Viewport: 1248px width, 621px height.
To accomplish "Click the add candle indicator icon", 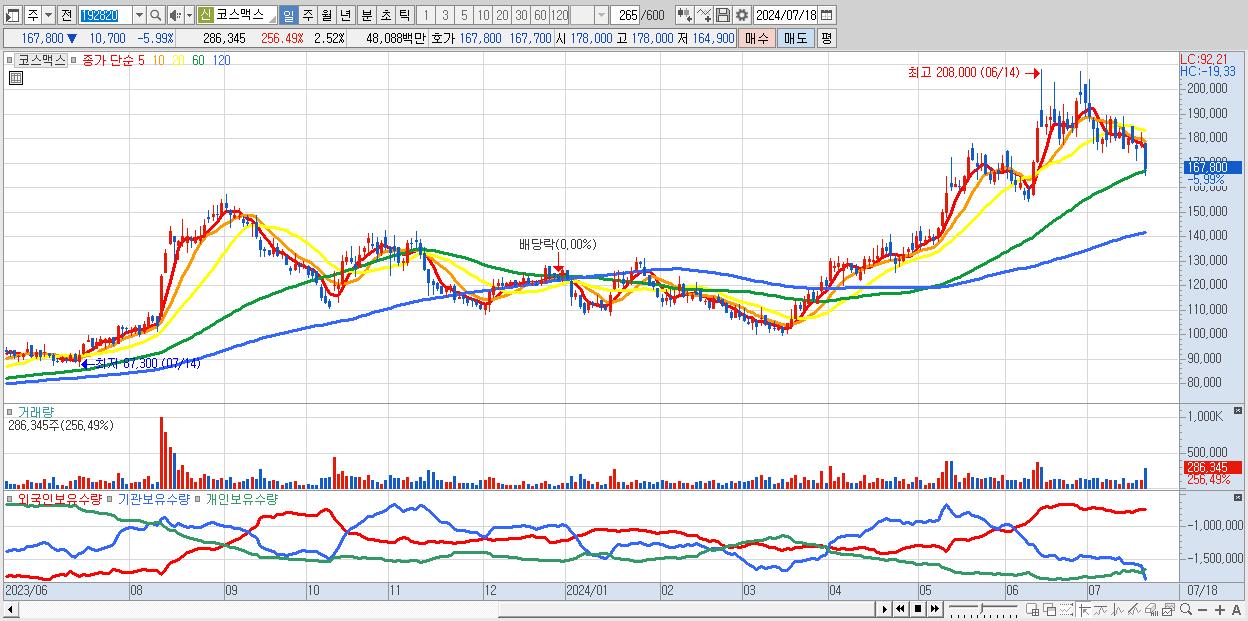I will click(685, 15).
